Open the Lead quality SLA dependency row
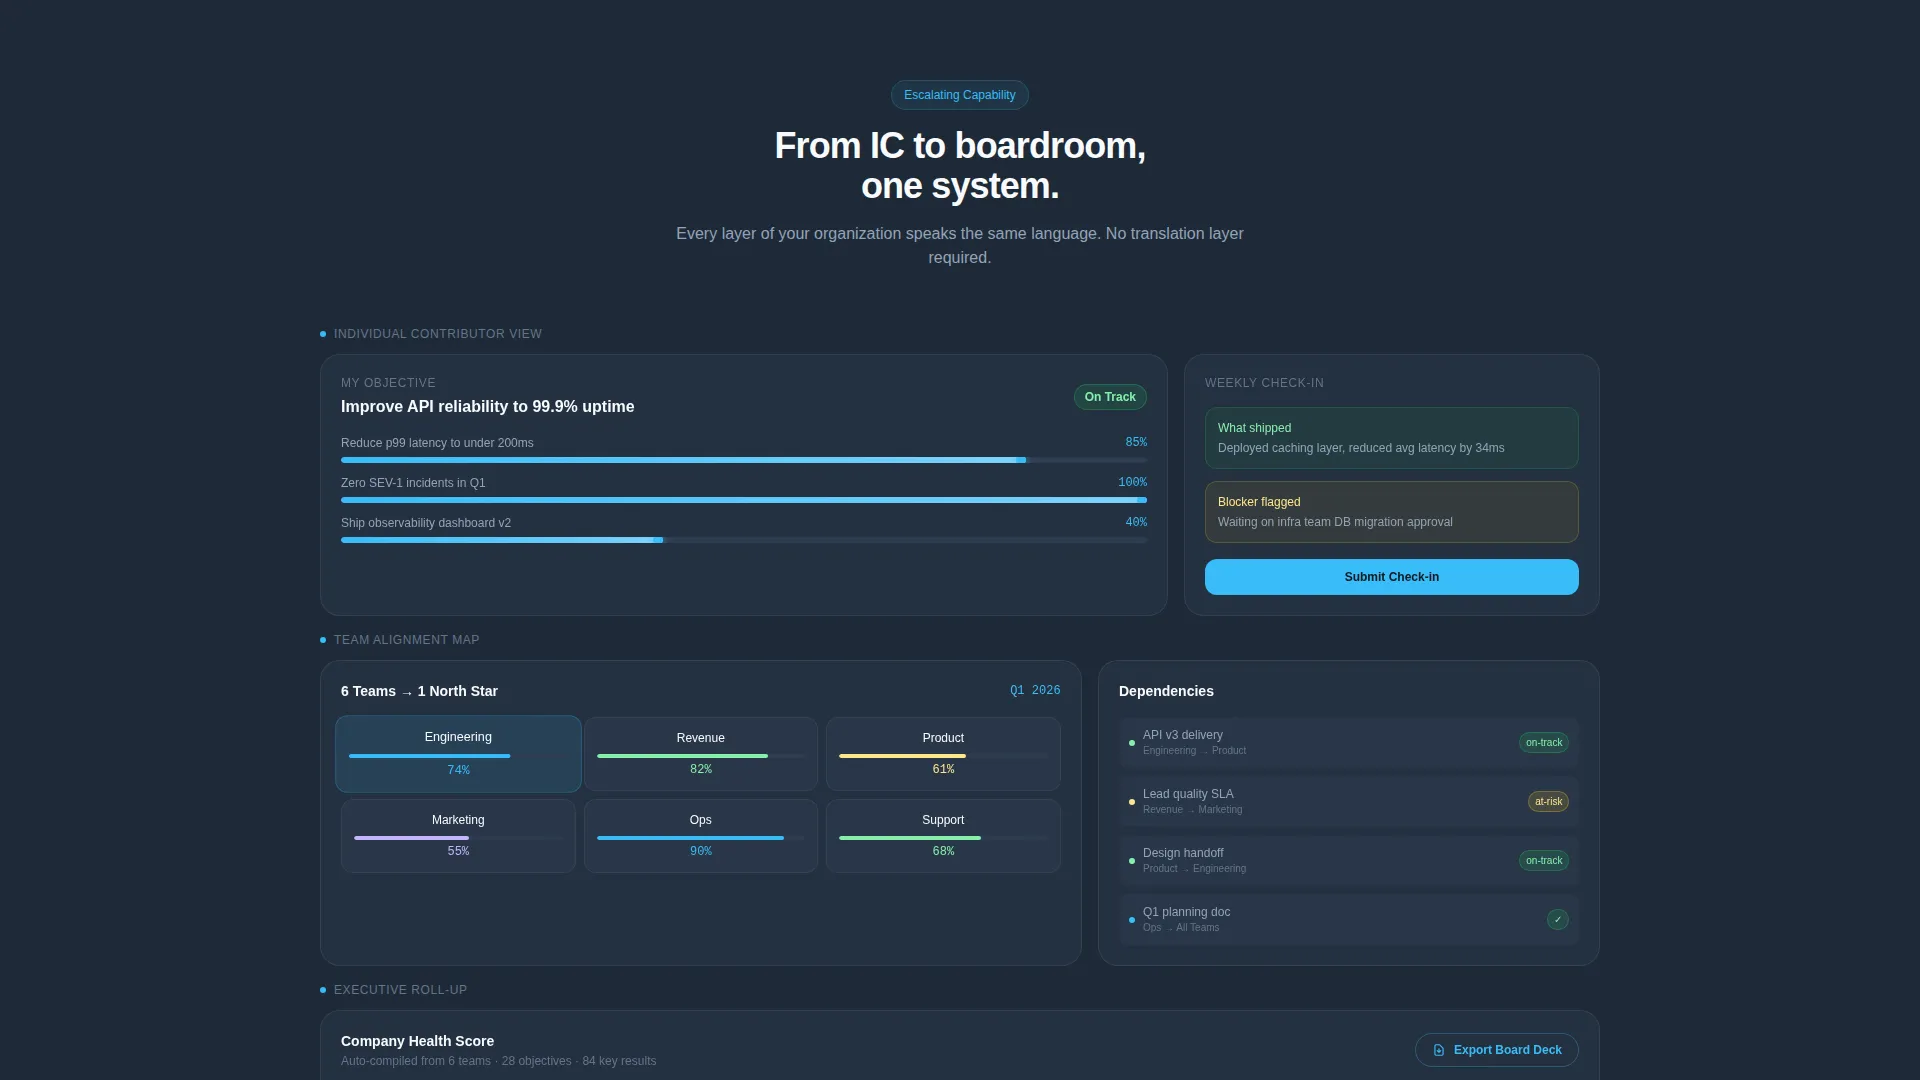Image resolution: width=1920 pixels, height=1080 pixels. coord(1349,802)
